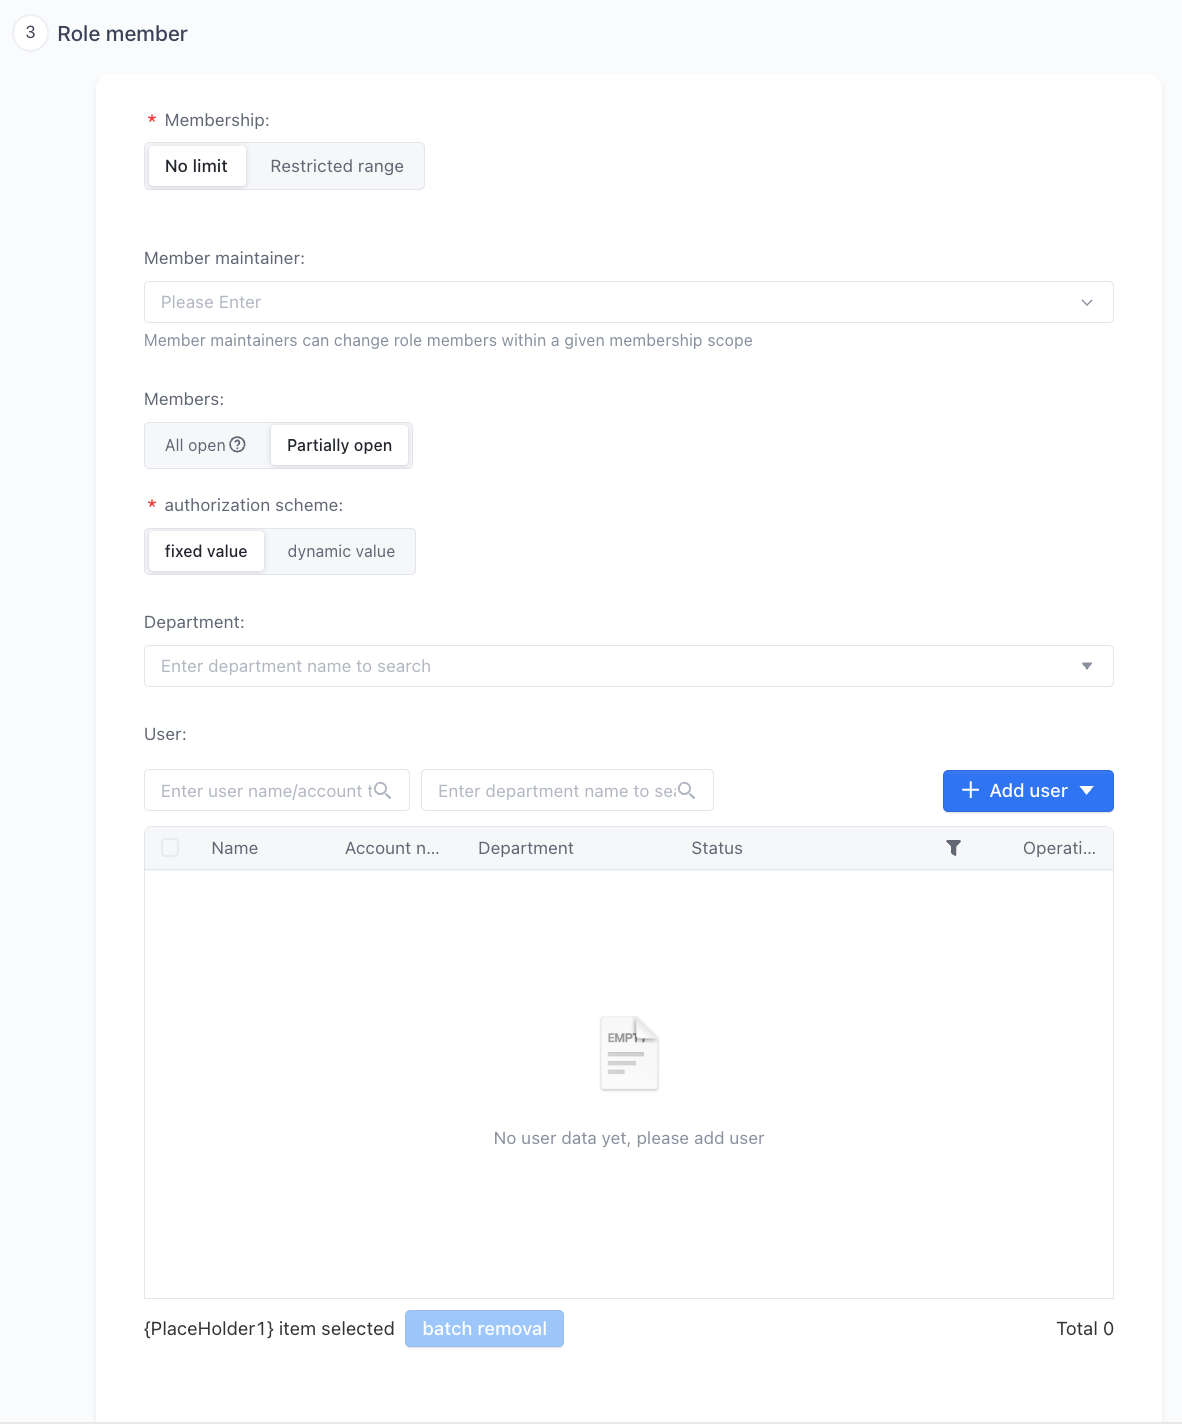Choose Restricted range membership option

[x=337, y=166]
